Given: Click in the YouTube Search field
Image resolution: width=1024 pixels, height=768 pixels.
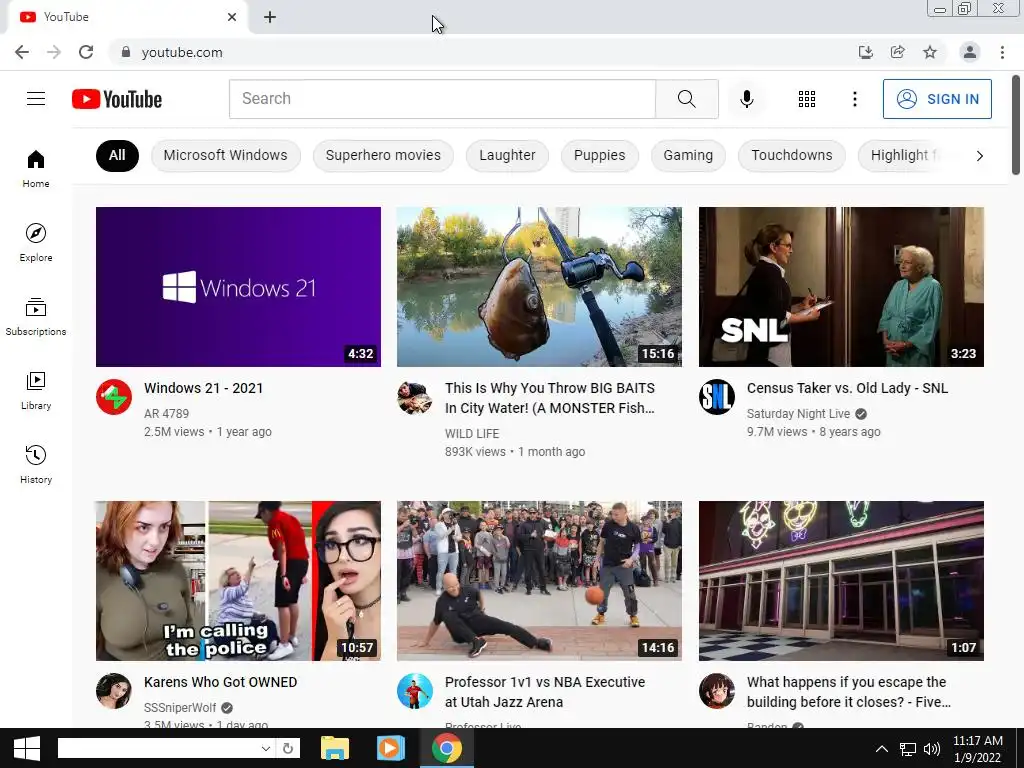Looking at the screenshot, I should [x=442, y=99].
